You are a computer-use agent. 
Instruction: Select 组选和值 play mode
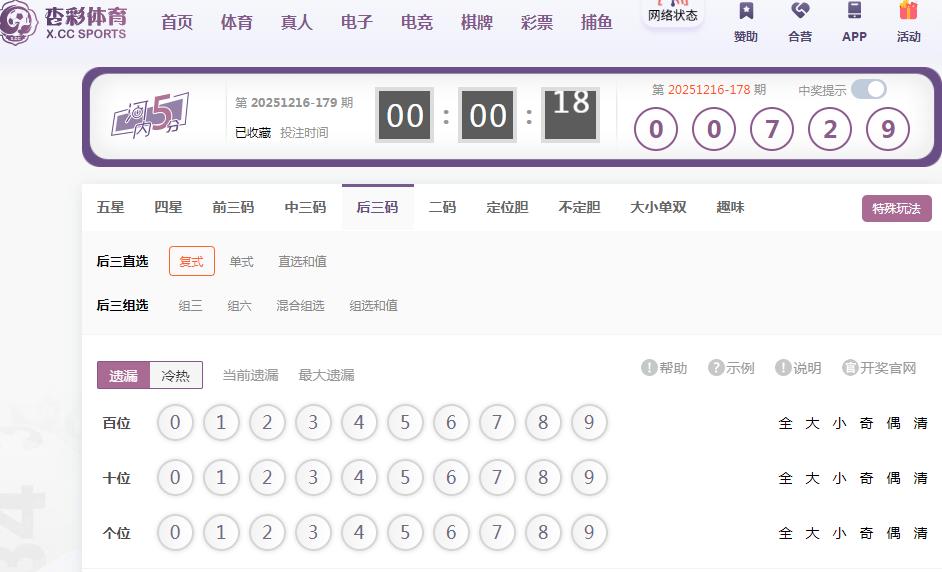tap(374, 305)
